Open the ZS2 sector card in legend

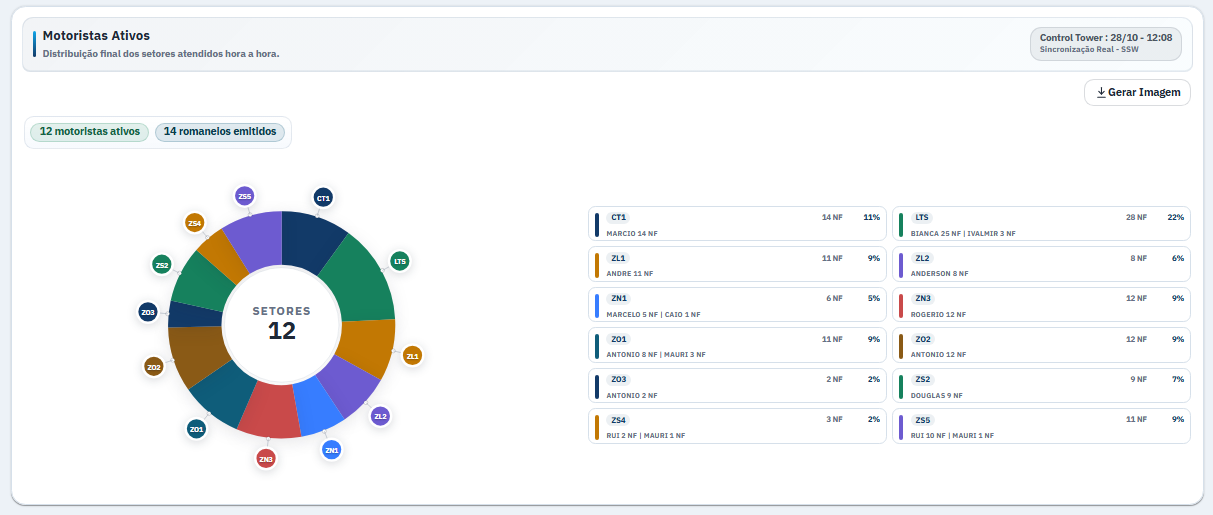[x=1041, y=386]
